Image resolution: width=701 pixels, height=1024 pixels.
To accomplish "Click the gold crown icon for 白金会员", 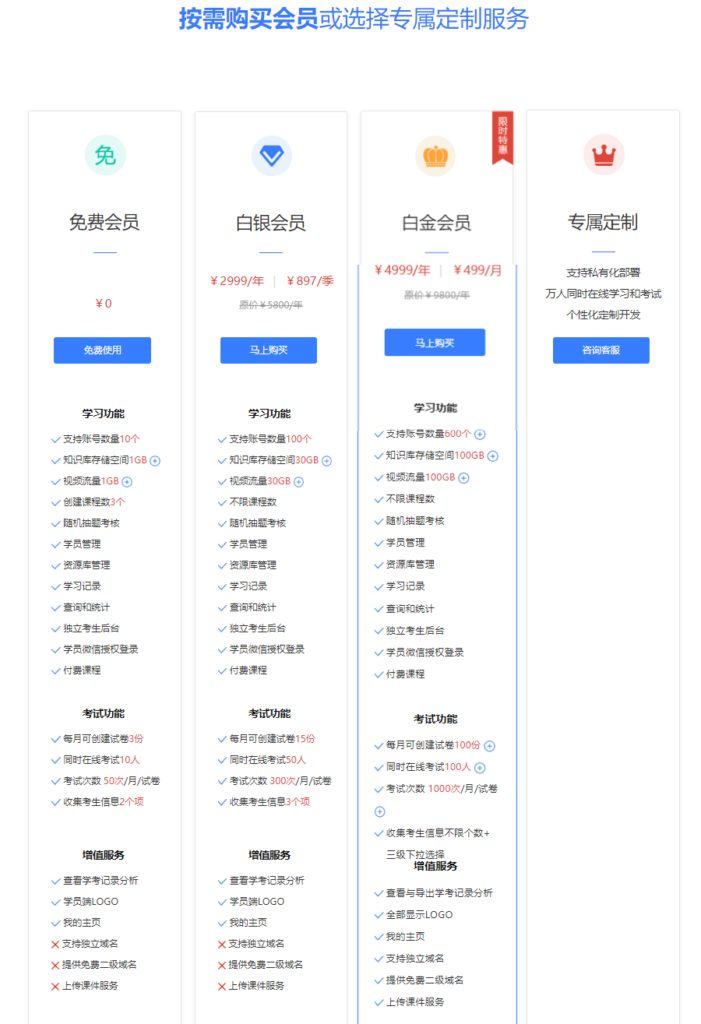I will pyautogui.click(x=435, y=155).
